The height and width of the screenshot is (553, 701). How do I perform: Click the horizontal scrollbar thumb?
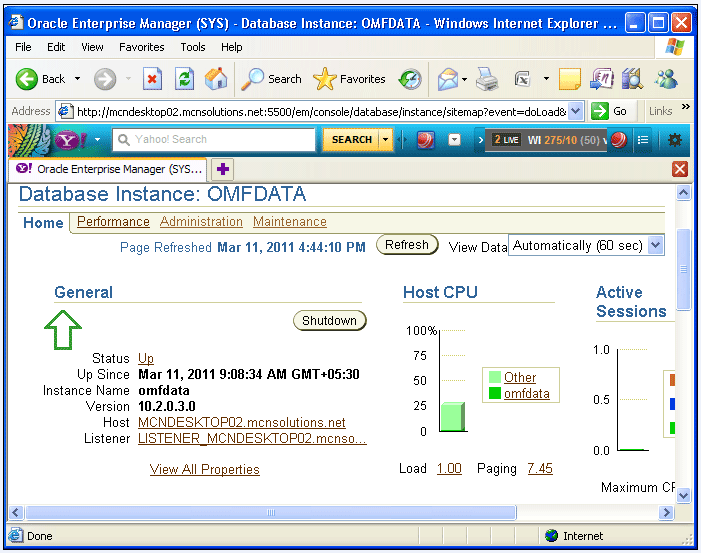(x=271, y=512)
